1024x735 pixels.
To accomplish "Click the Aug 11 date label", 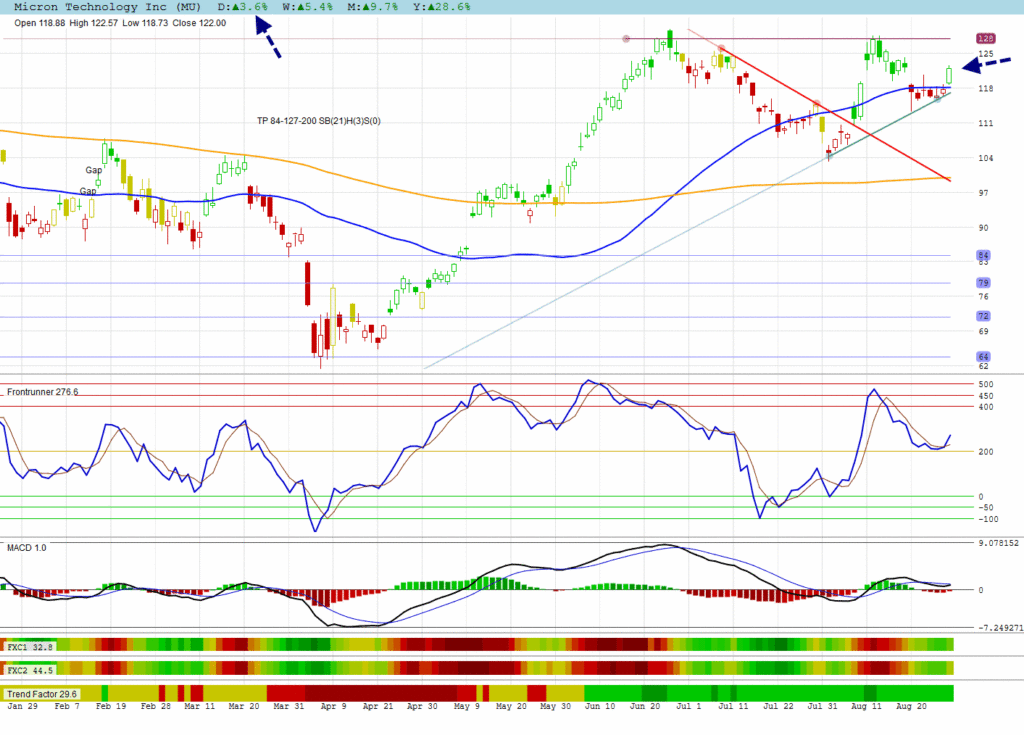I will tap(866, 706).
